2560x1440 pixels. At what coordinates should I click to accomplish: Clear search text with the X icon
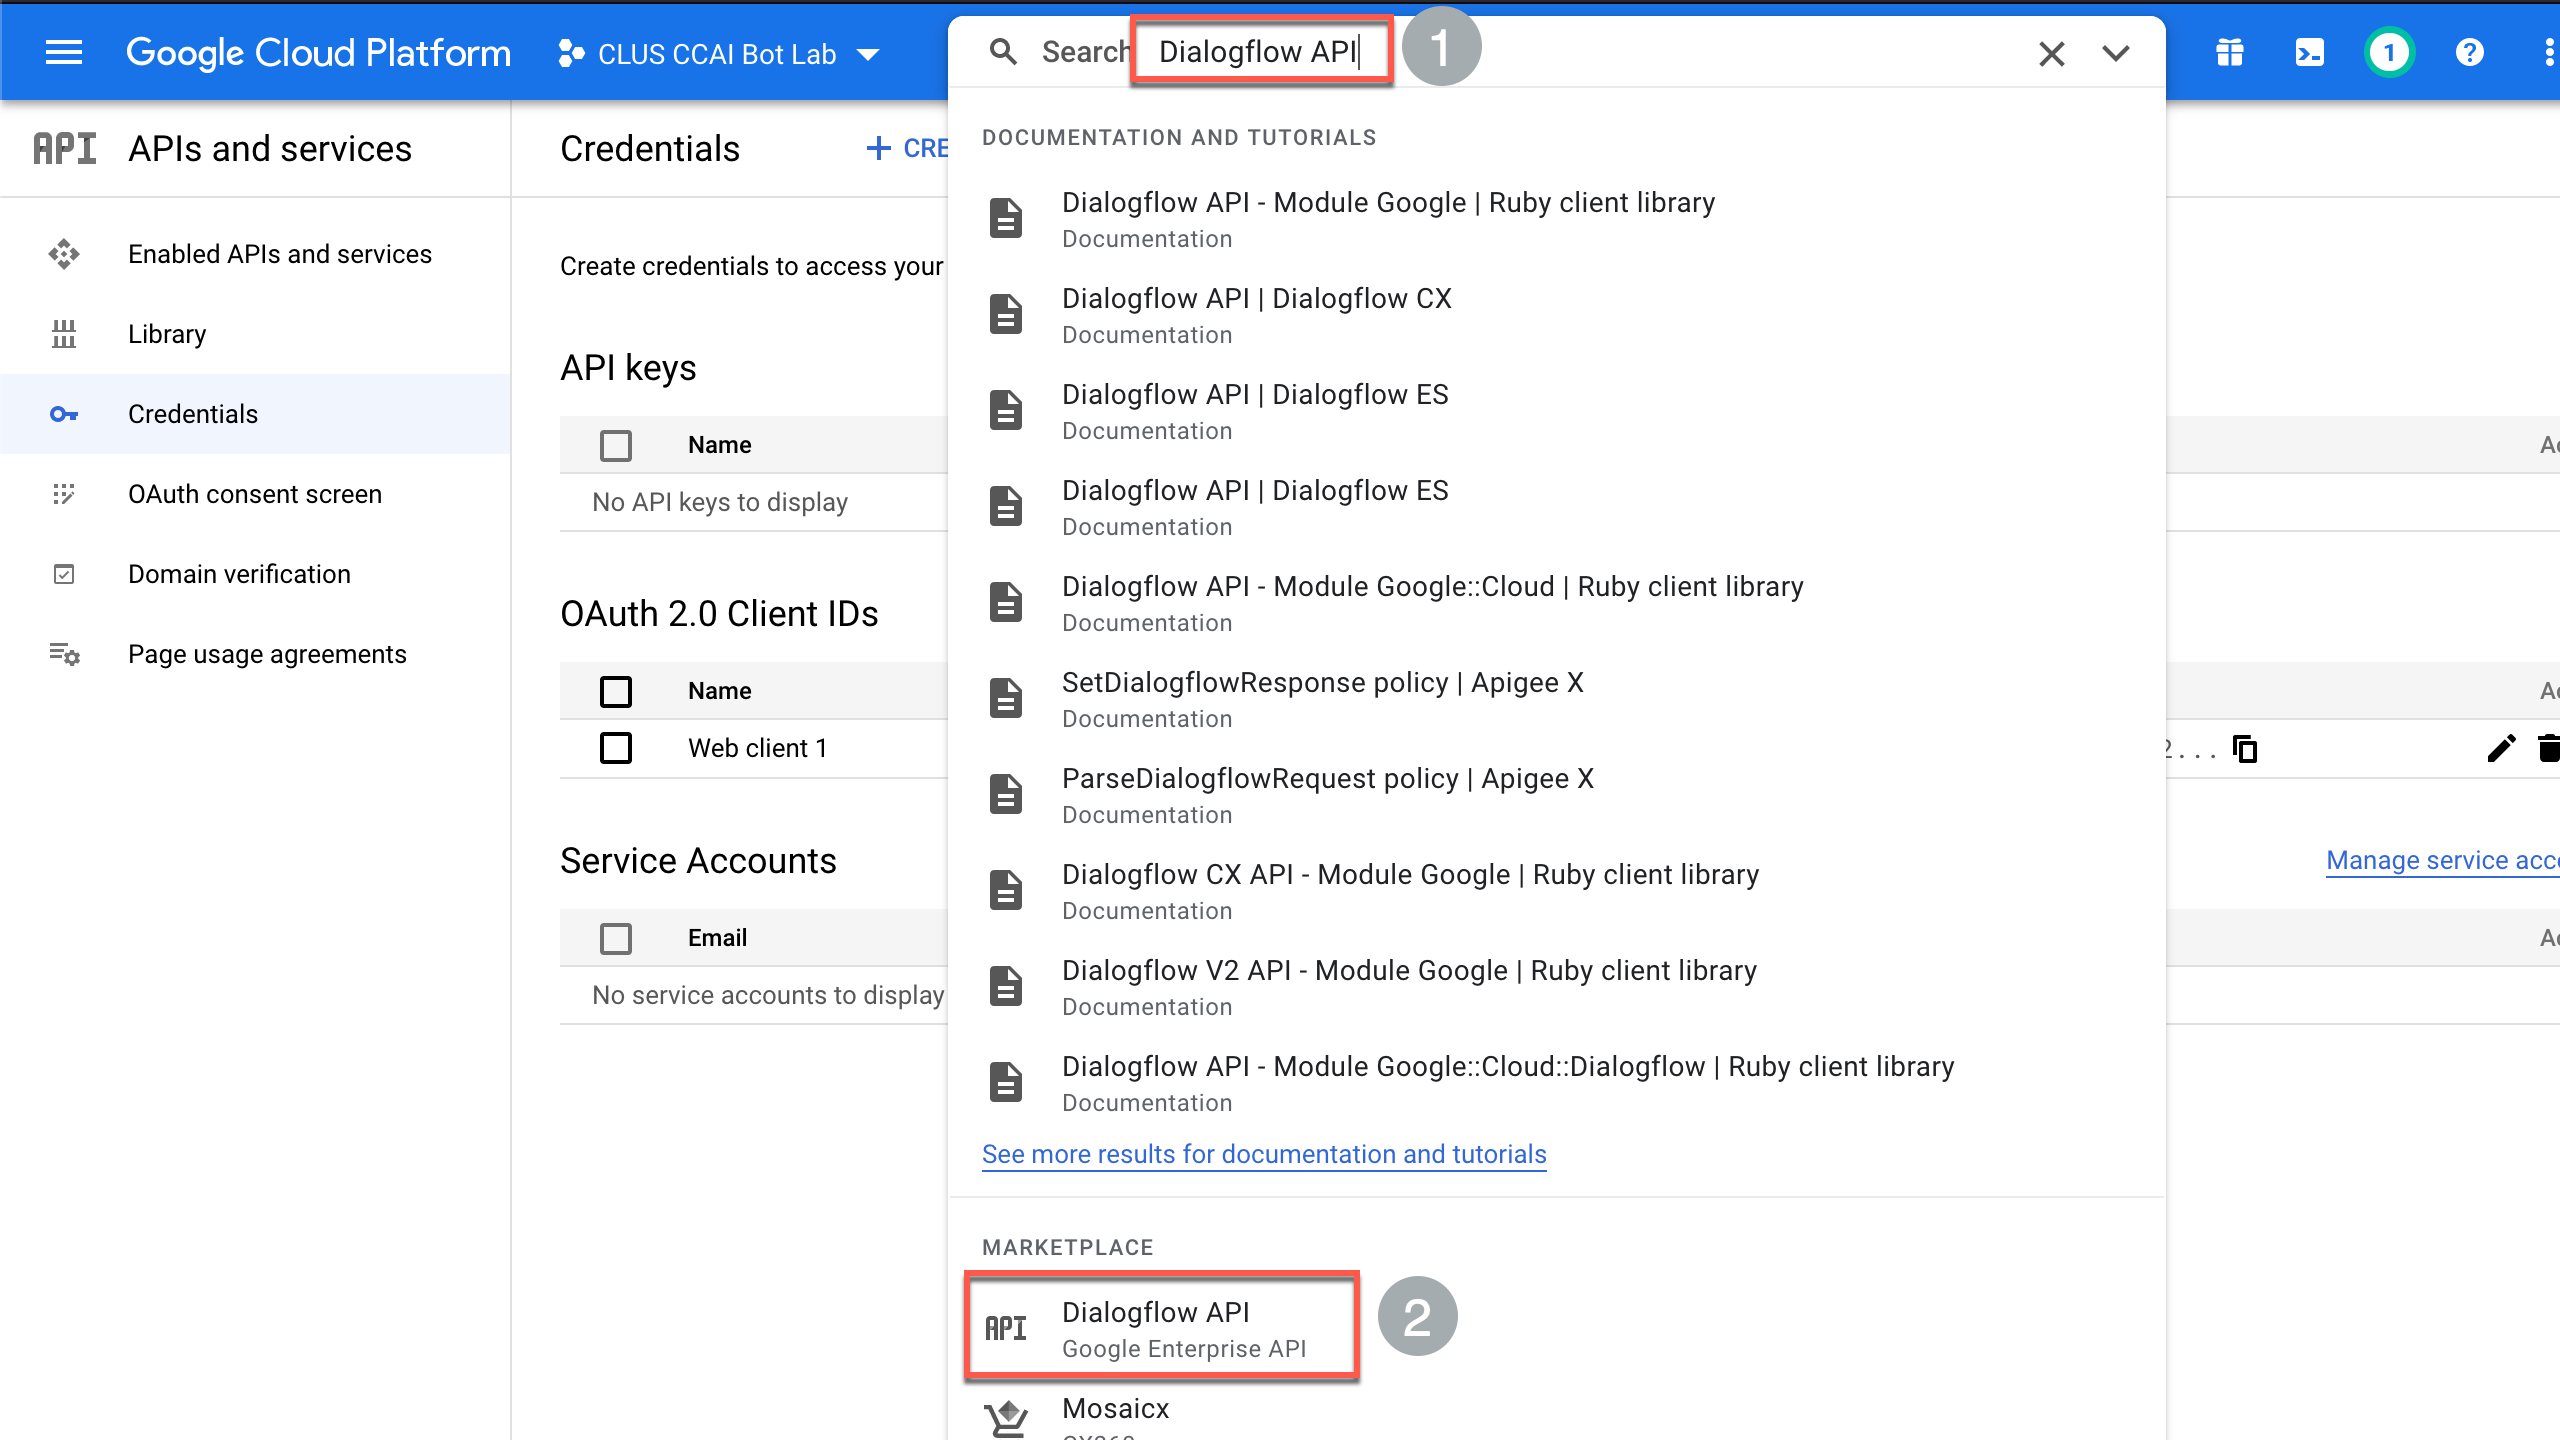tap(2051, 53)
